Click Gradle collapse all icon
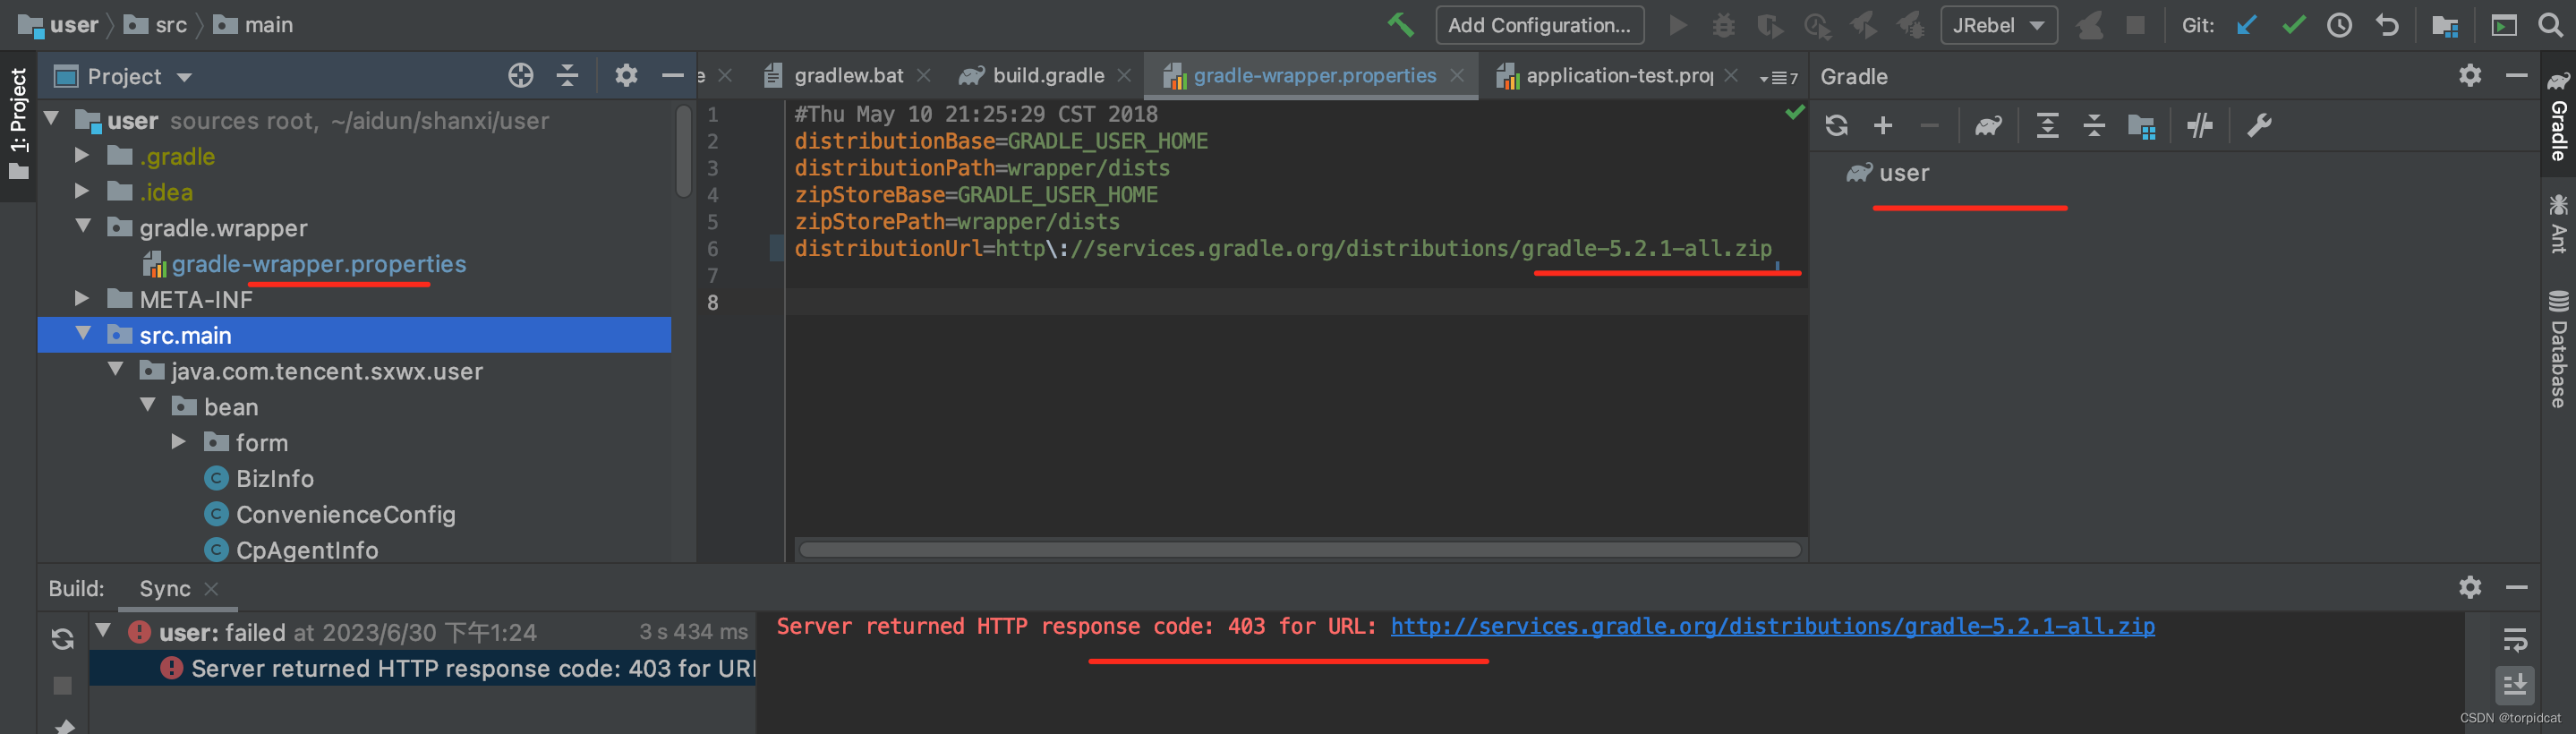The width and height of the screenshot is (2576, 734). [2094, 125]
